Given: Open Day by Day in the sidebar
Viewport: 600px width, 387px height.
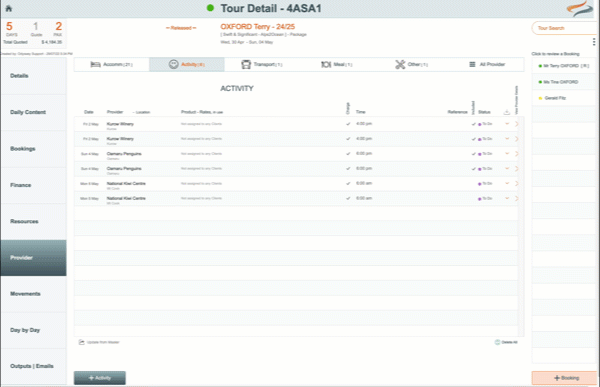Looking at the screenshot, I should [x=33, y=330].
